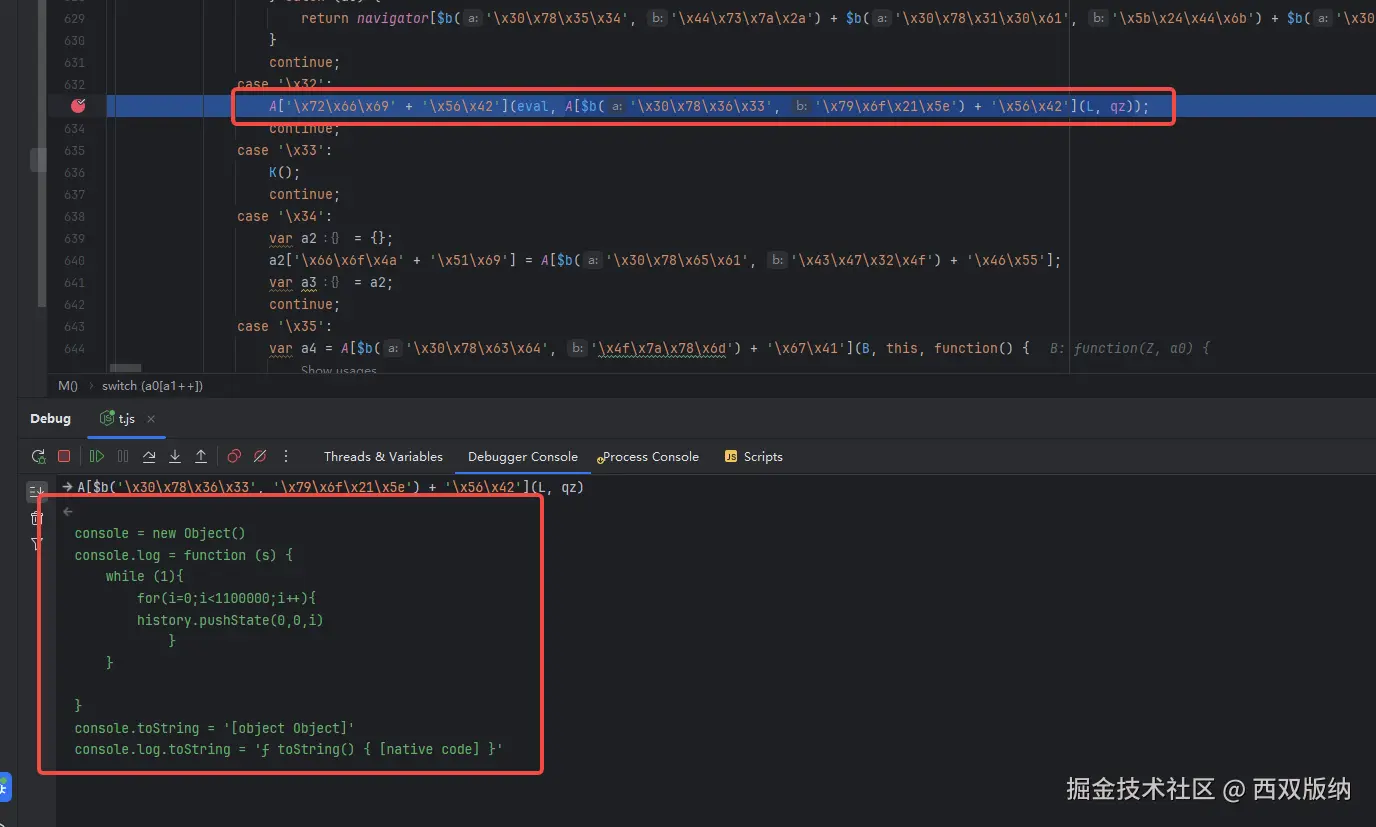Switch to the Scripts tab
1376x827 pixels.
click(753, 456)
